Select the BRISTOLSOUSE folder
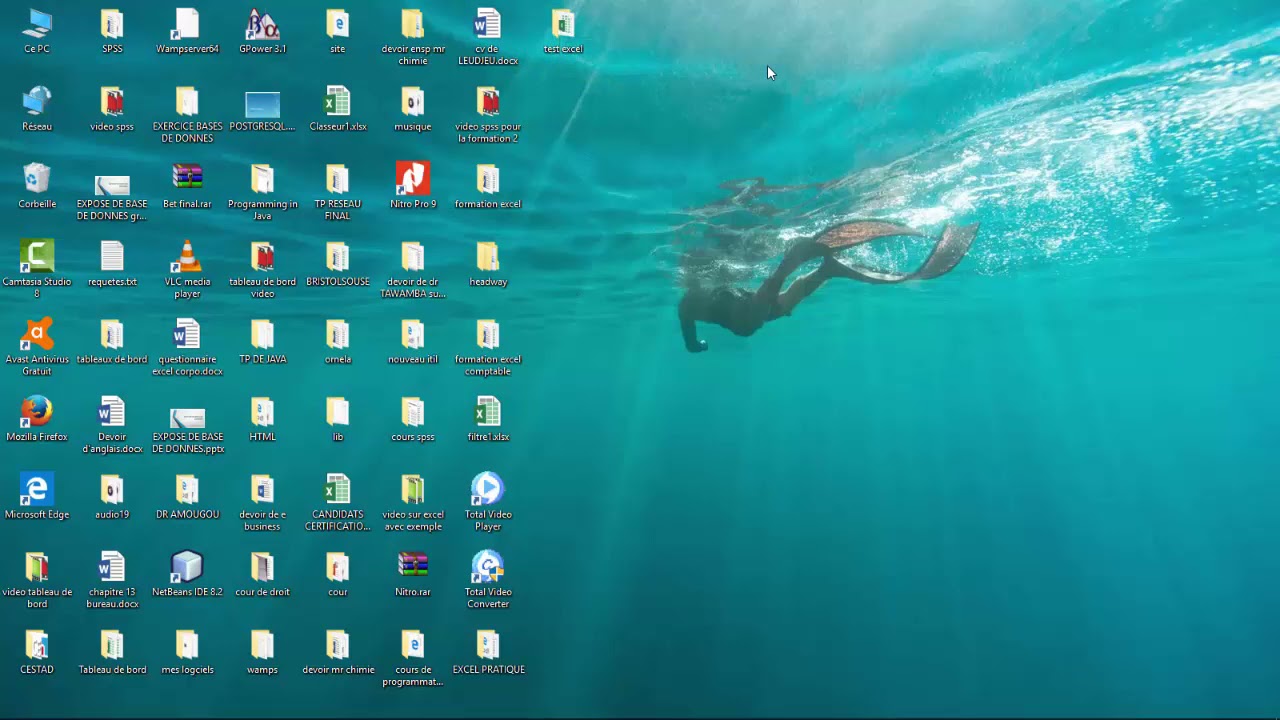 pyautogui.click(x=337, y=264)
